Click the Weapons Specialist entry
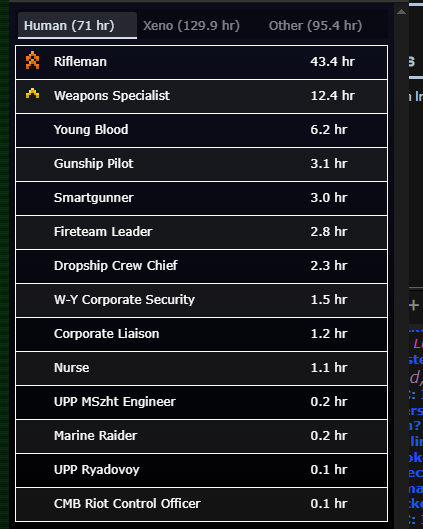This screenshot has height=529, width=423. (x=201, y=96)
